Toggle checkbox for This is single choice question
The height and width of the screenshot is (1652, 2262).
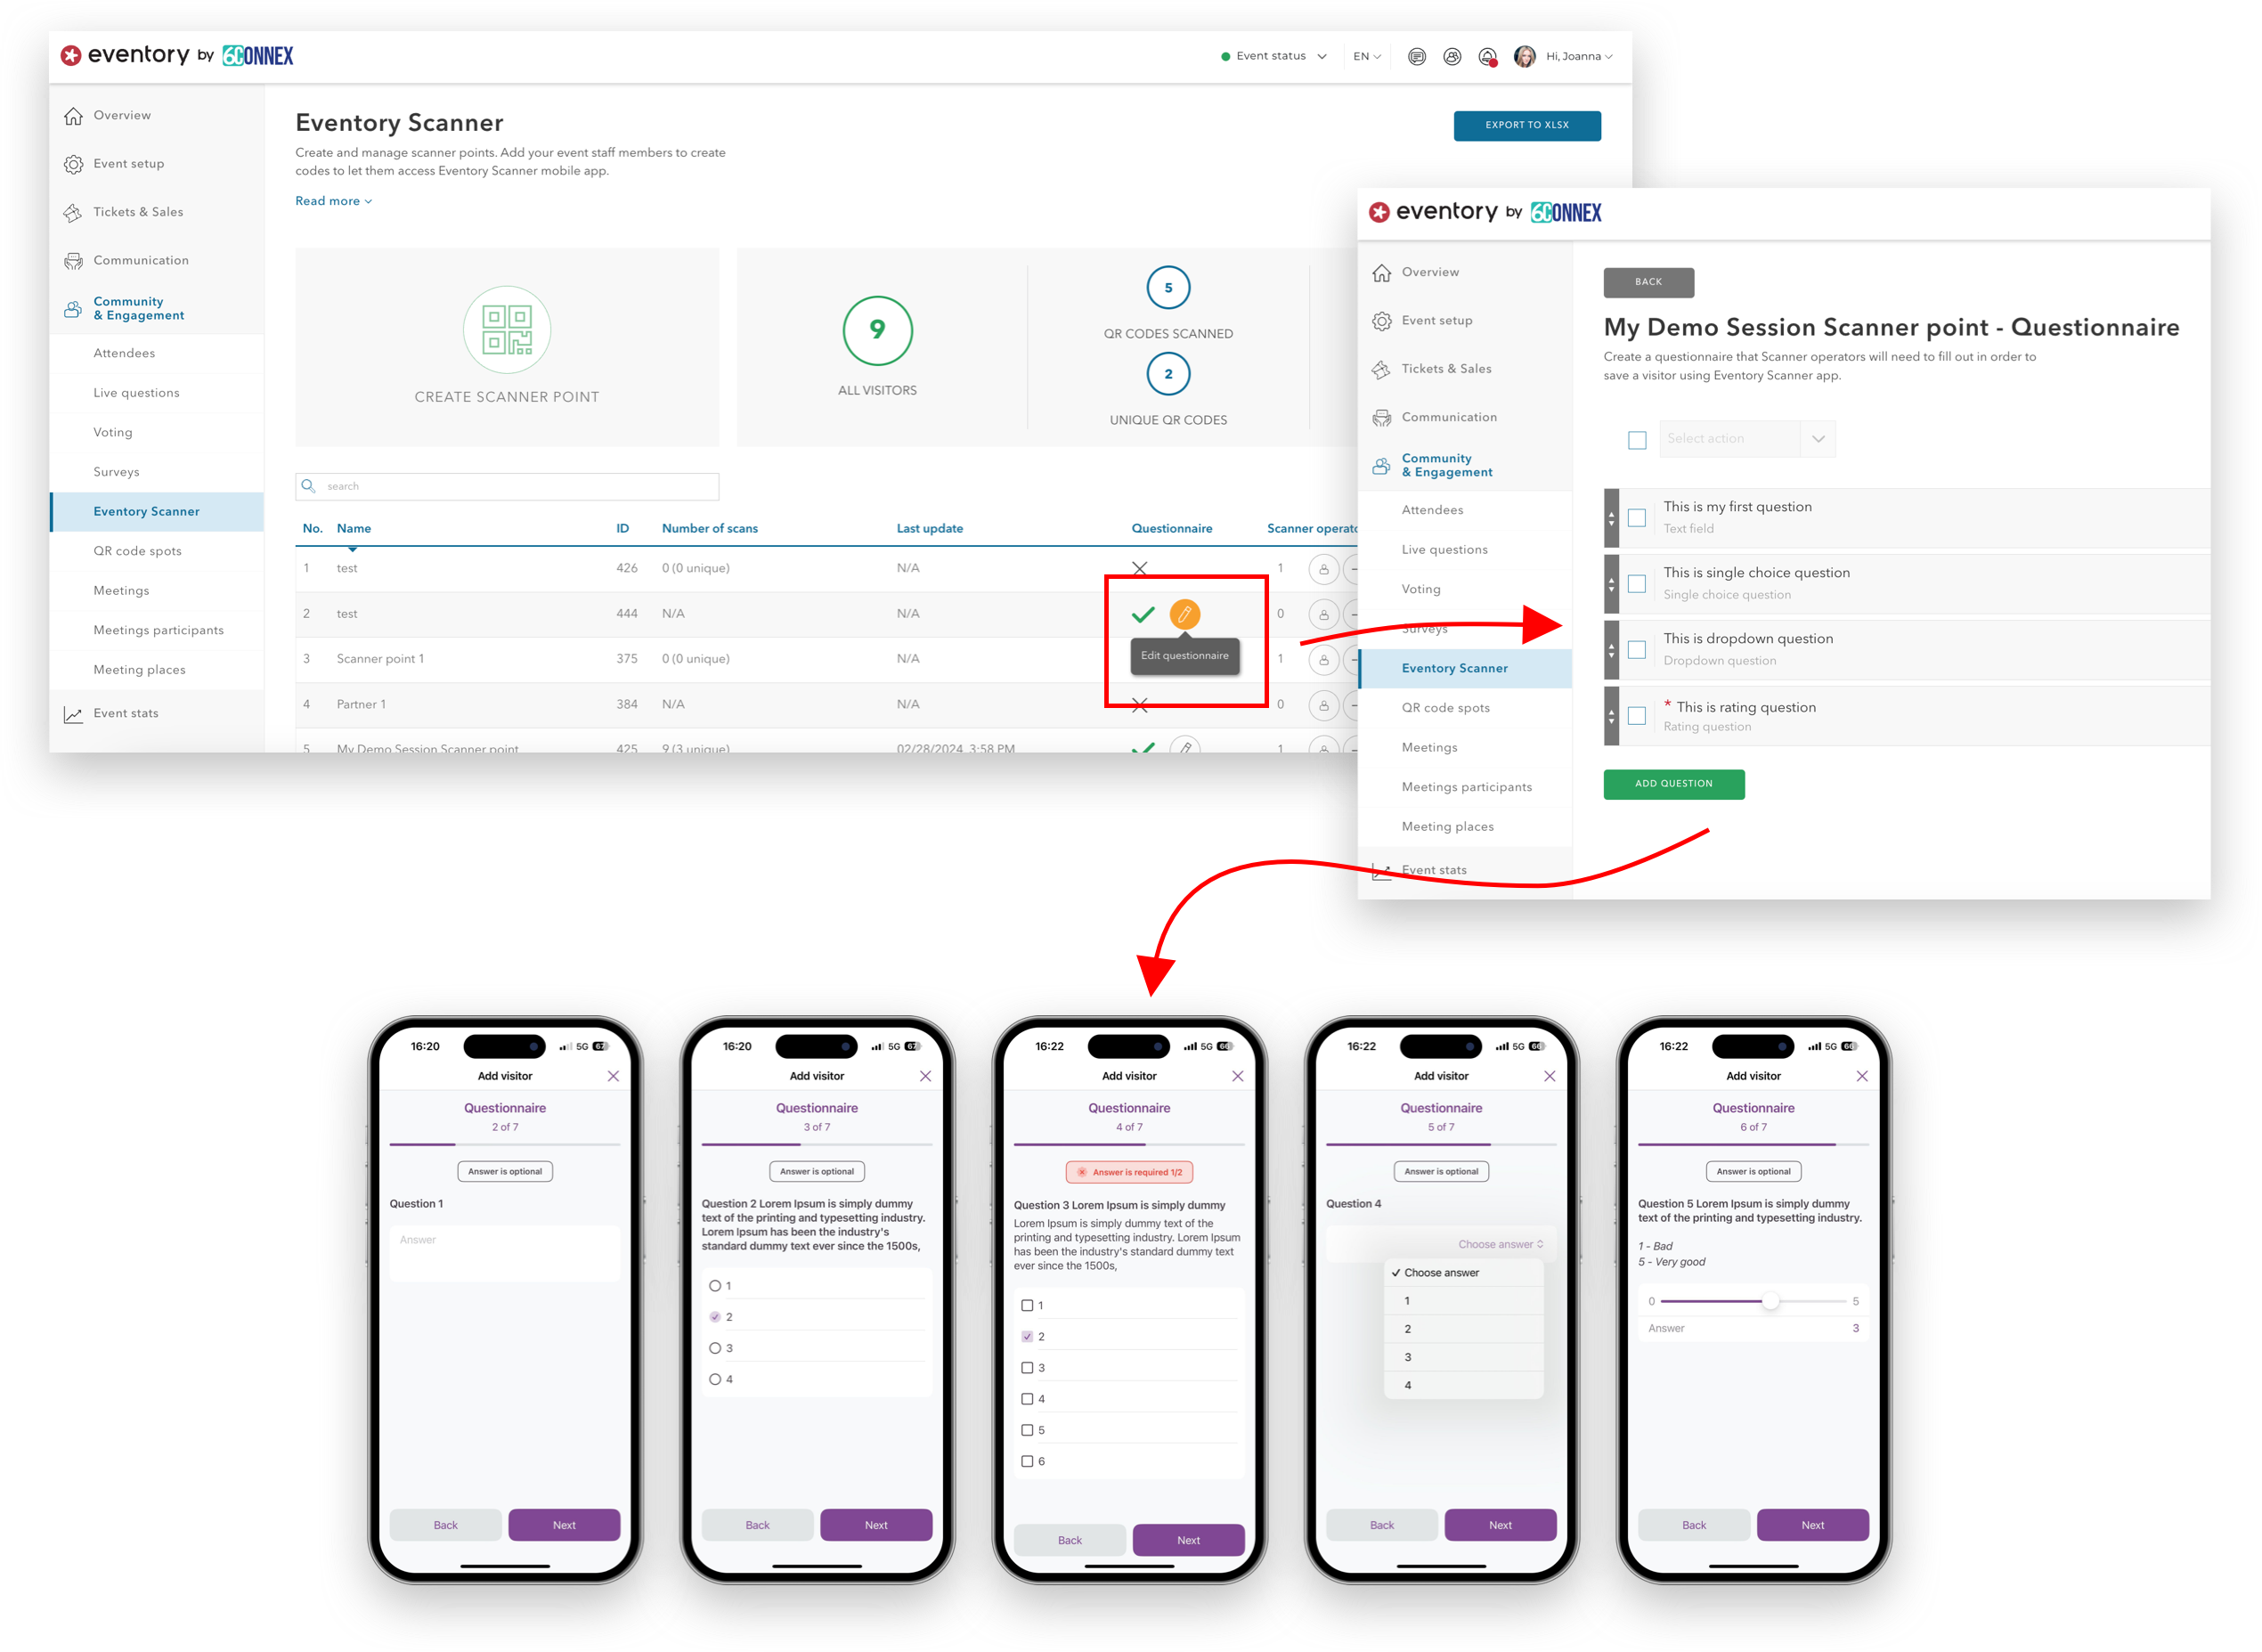coord(1633,582)
